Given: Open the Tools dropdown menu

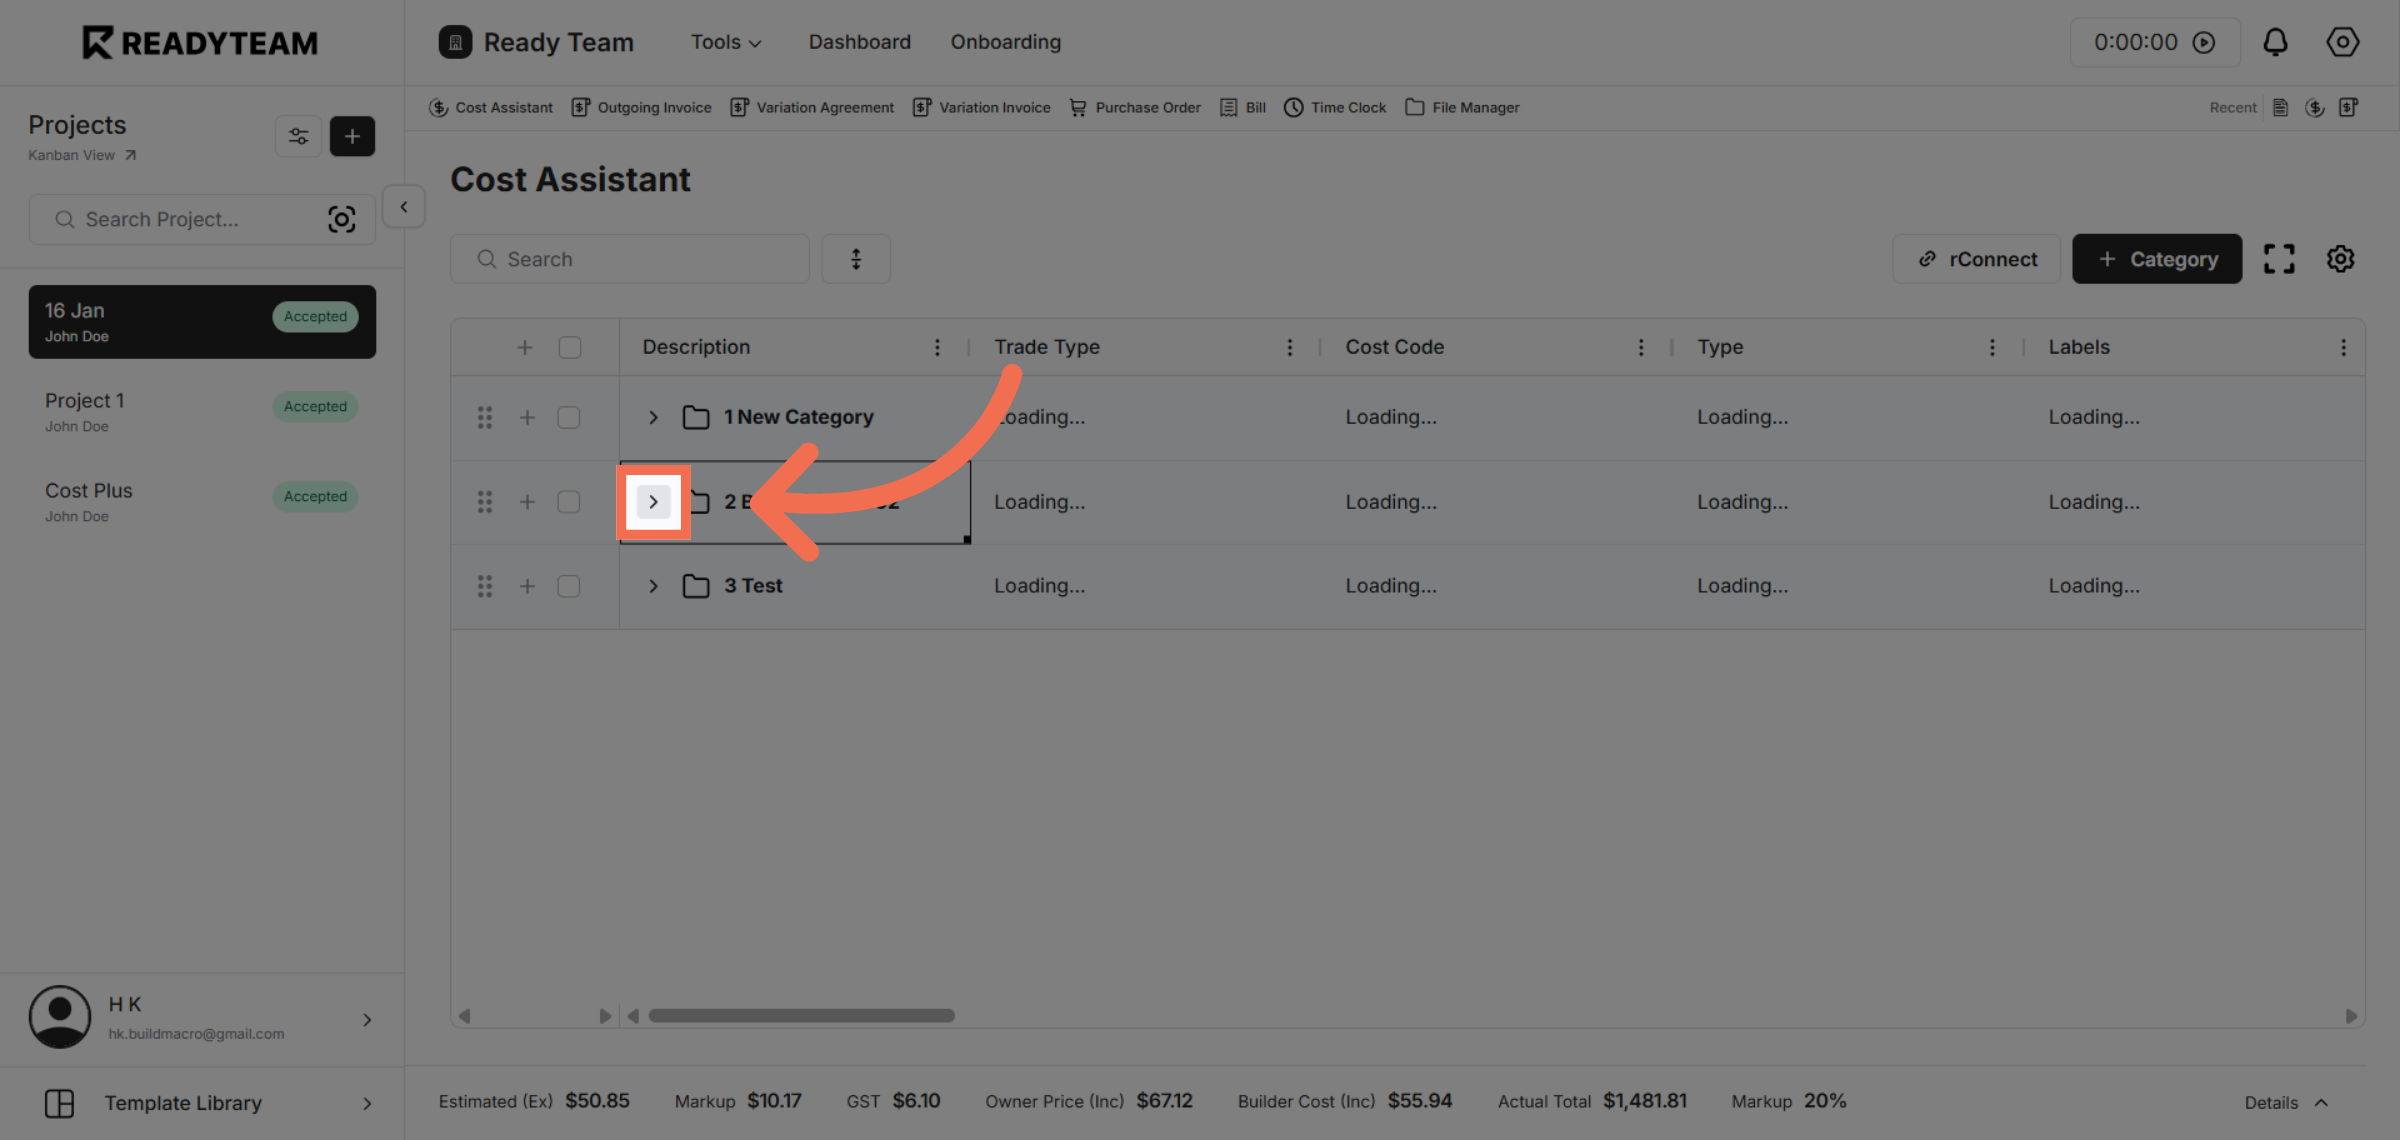Looking at the screenshot, I should click(x=726, y=42).
